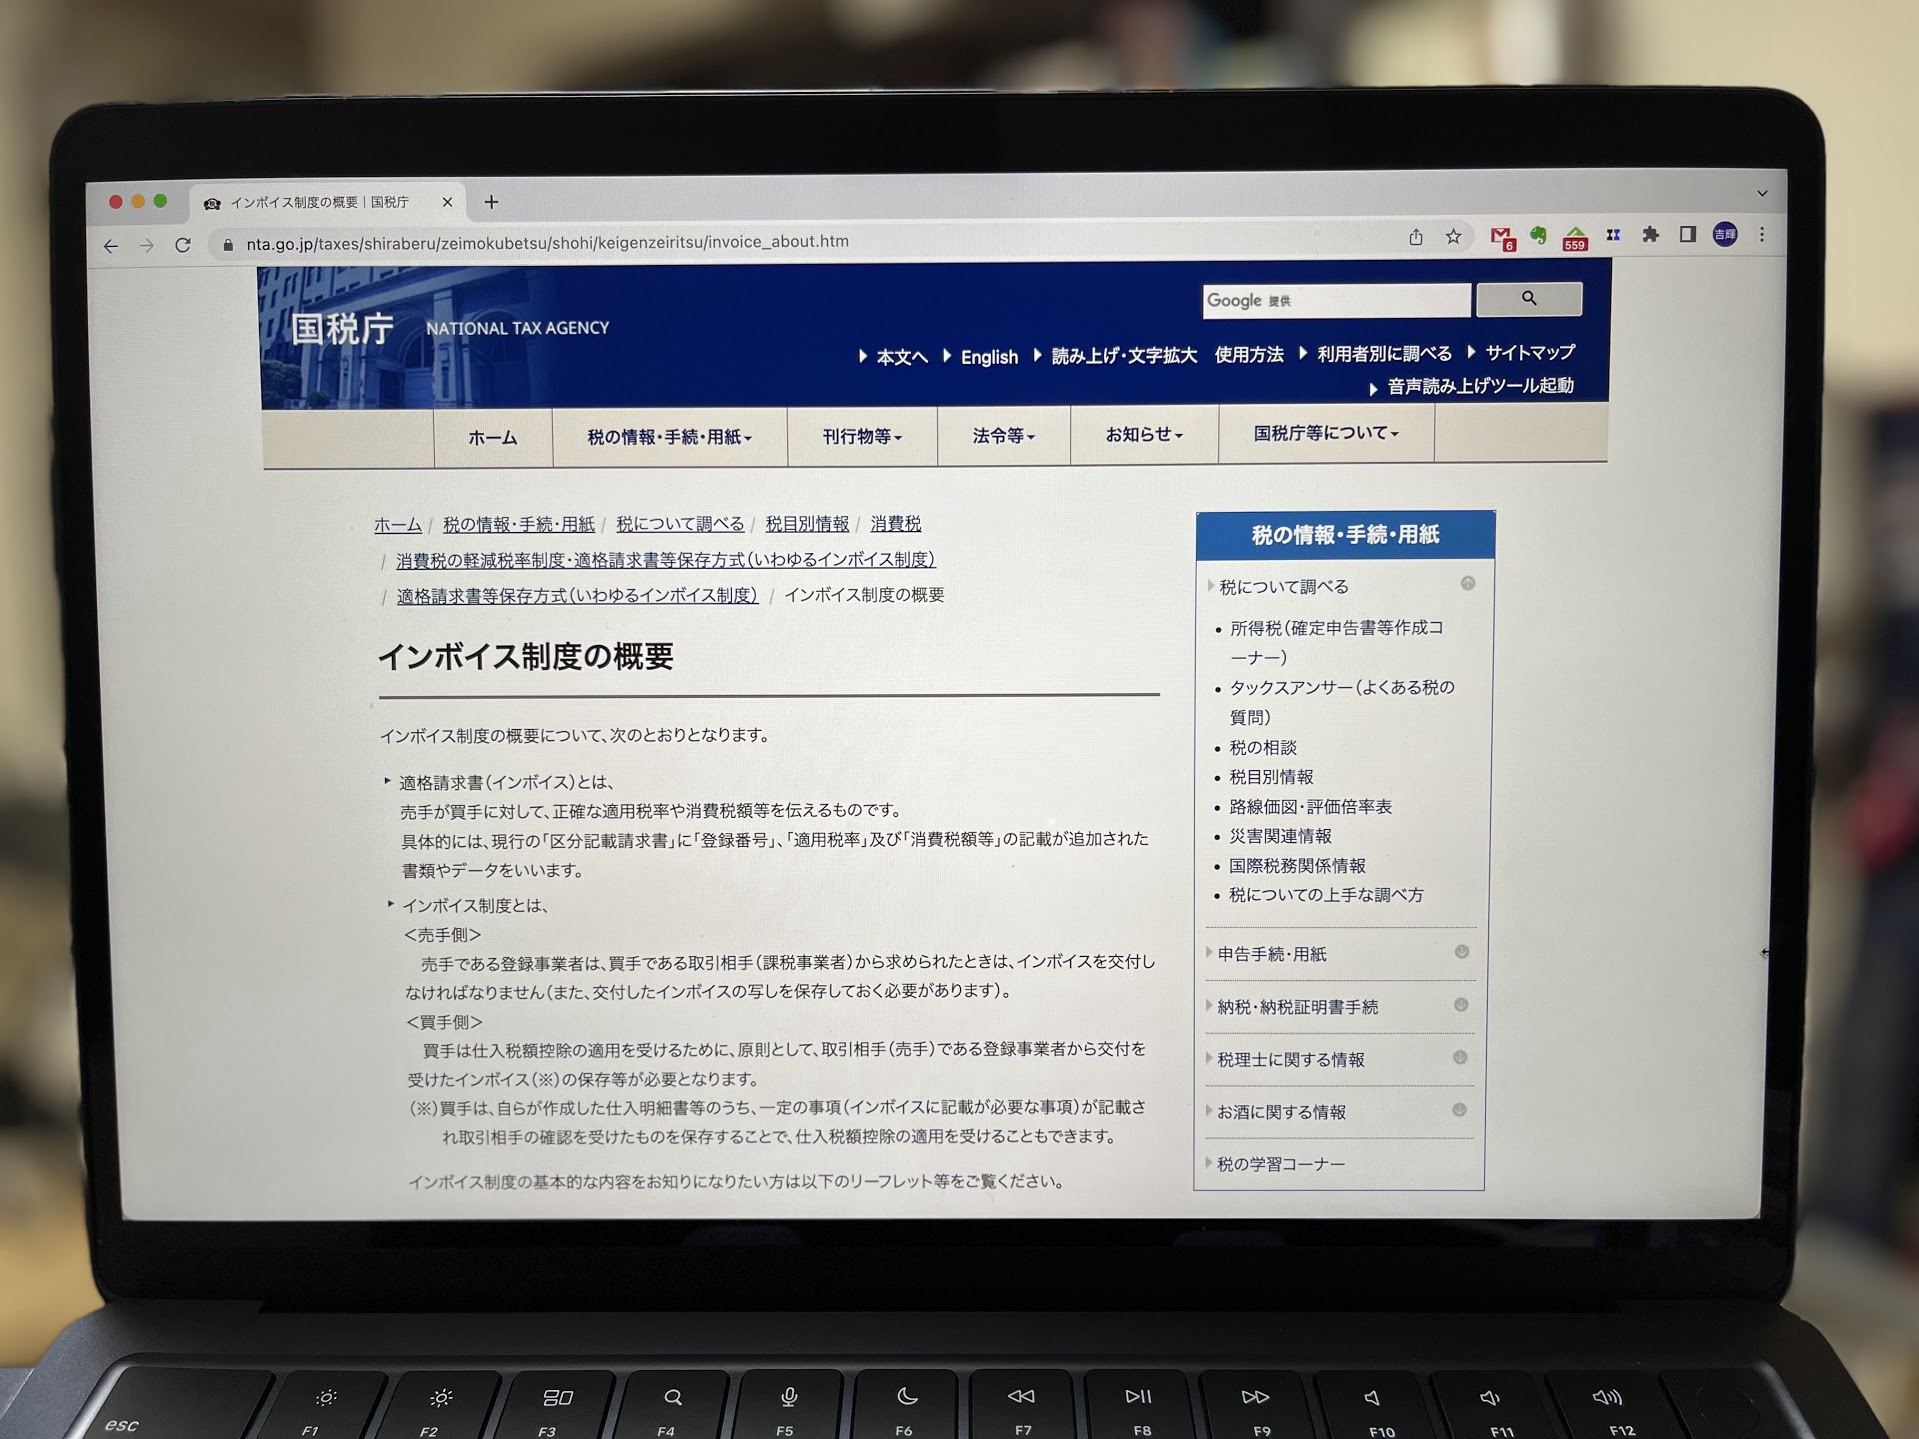Click the 消費税 breadcrumb link
This screenshot has width=1919, height=1439.
coord(895,523)
